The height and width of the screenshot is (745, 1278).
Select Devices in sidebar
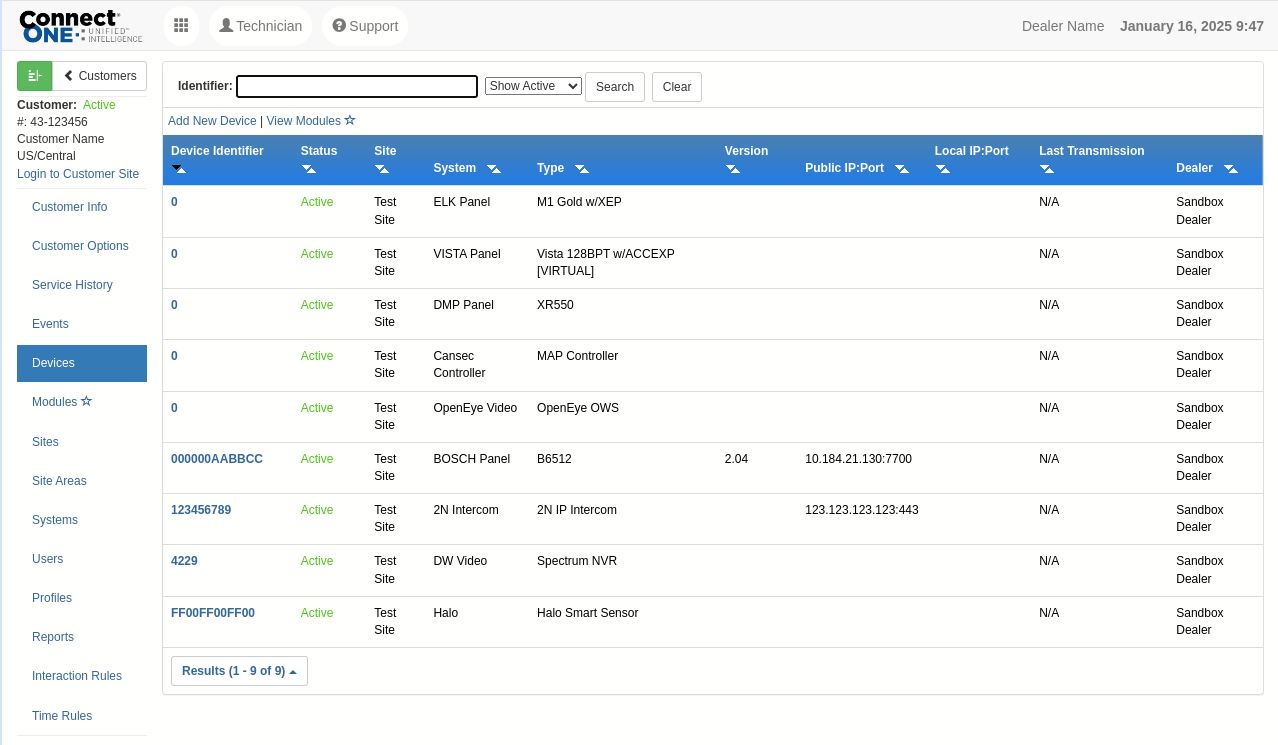pyautogui.click(x=82, y=363)
